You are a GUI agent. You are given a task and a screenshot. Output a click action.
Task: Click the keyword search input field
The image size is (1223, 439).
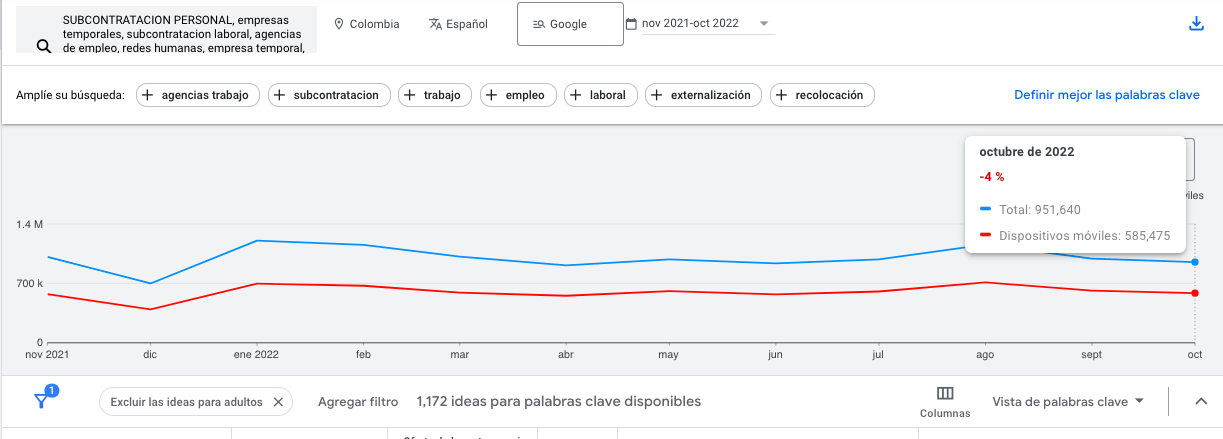coord(166,29)
